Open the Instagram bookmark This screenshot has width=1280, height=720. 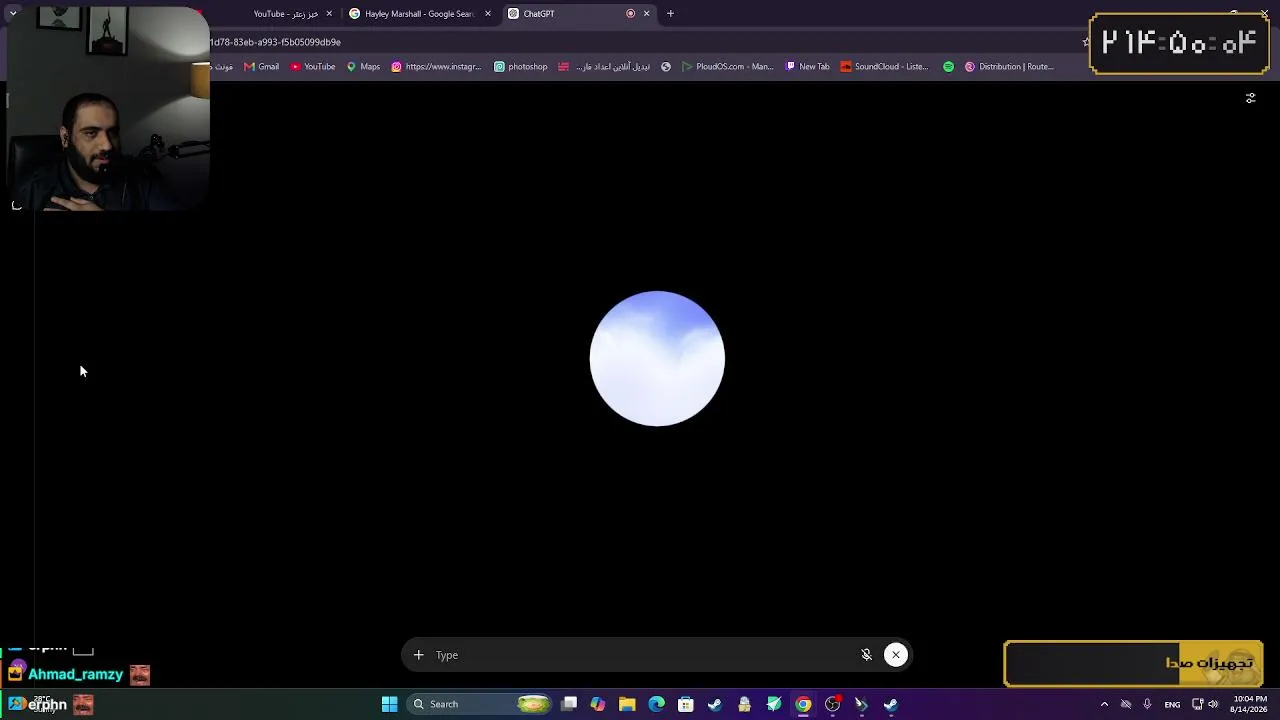(436, 67)
